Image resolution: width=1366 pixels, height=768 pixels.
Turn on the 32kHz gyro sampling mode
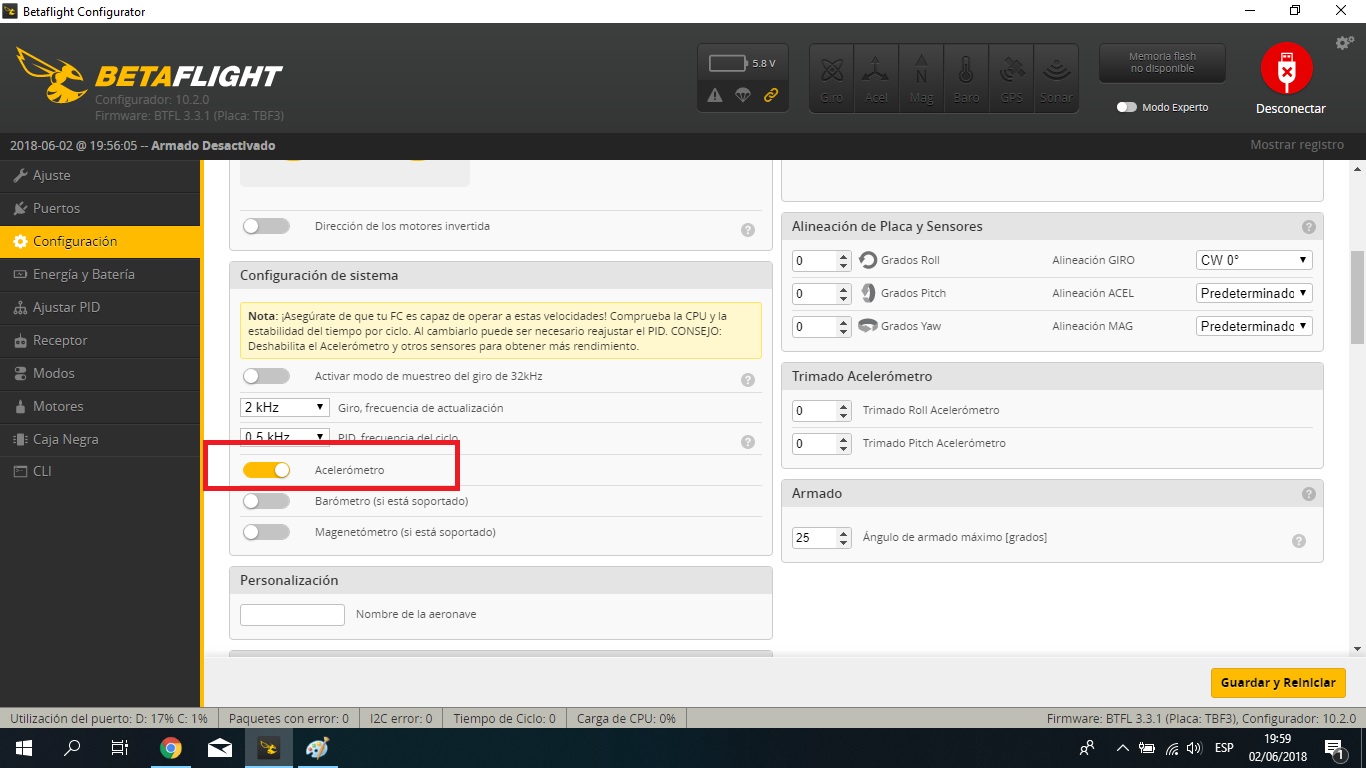point(266,377)
